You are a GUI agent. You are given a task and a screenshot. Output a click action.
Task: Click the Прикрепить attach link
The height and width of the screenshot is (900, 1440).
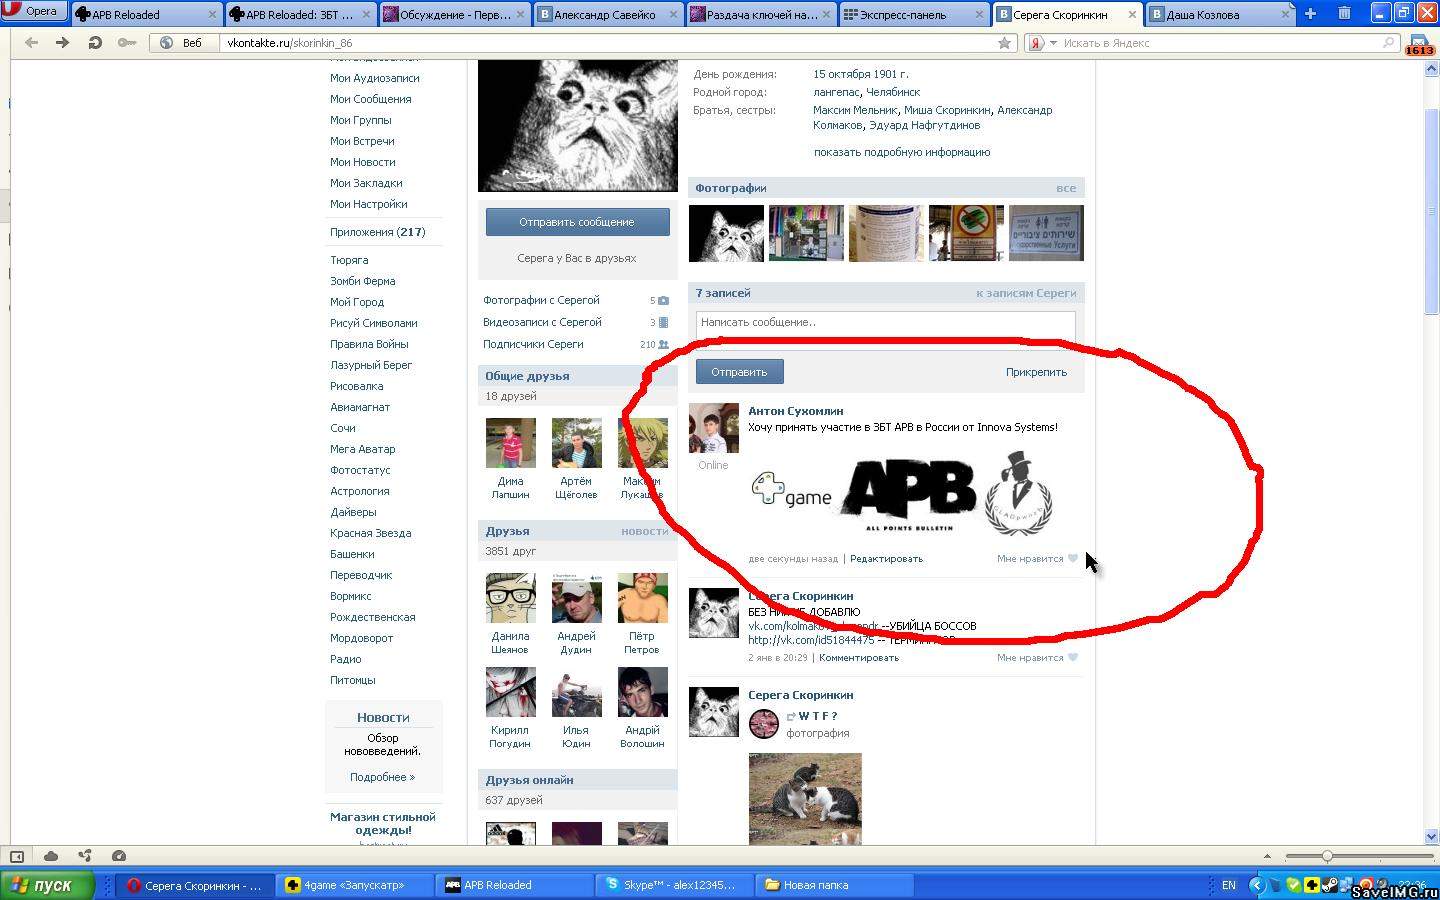(1036, 372)
